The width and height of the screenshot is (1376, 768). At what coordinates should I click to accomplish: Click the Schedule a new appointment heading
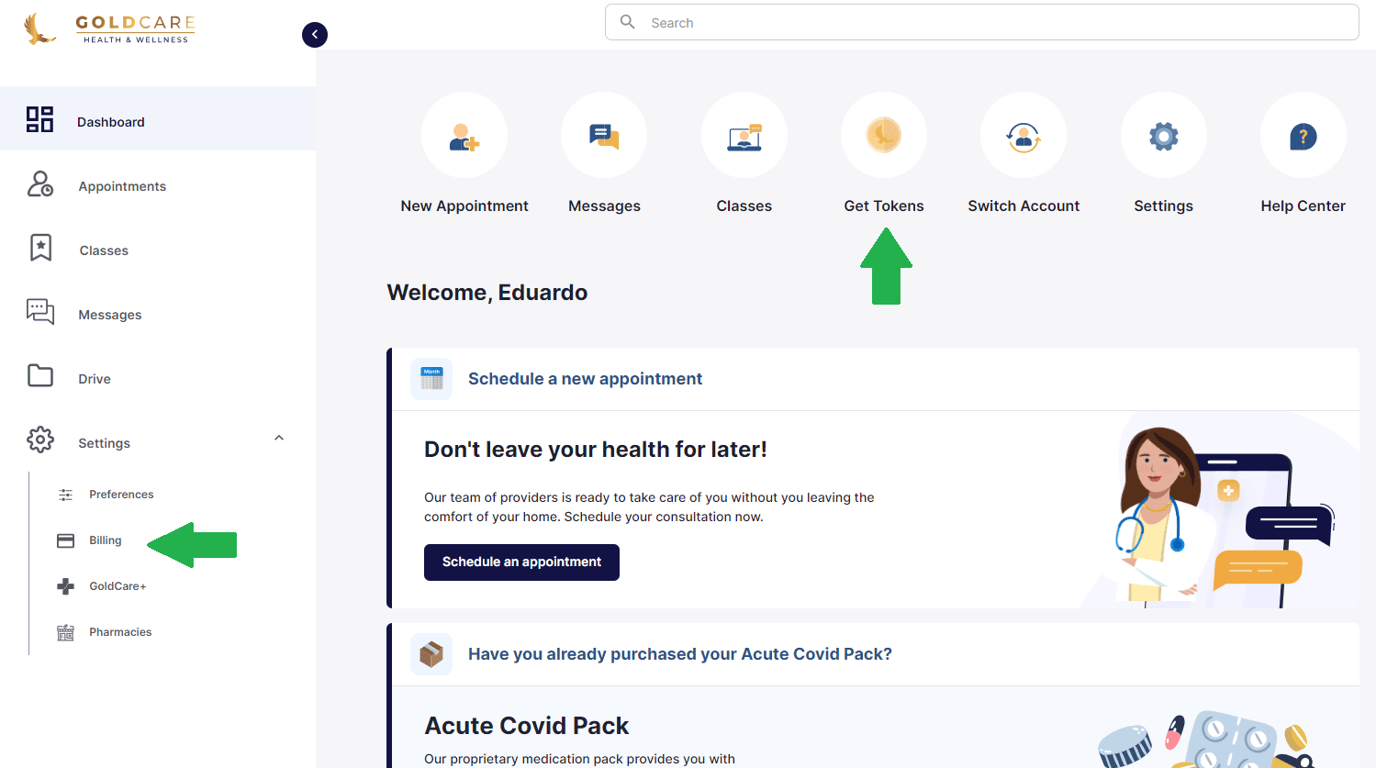[x=585, y=379]
